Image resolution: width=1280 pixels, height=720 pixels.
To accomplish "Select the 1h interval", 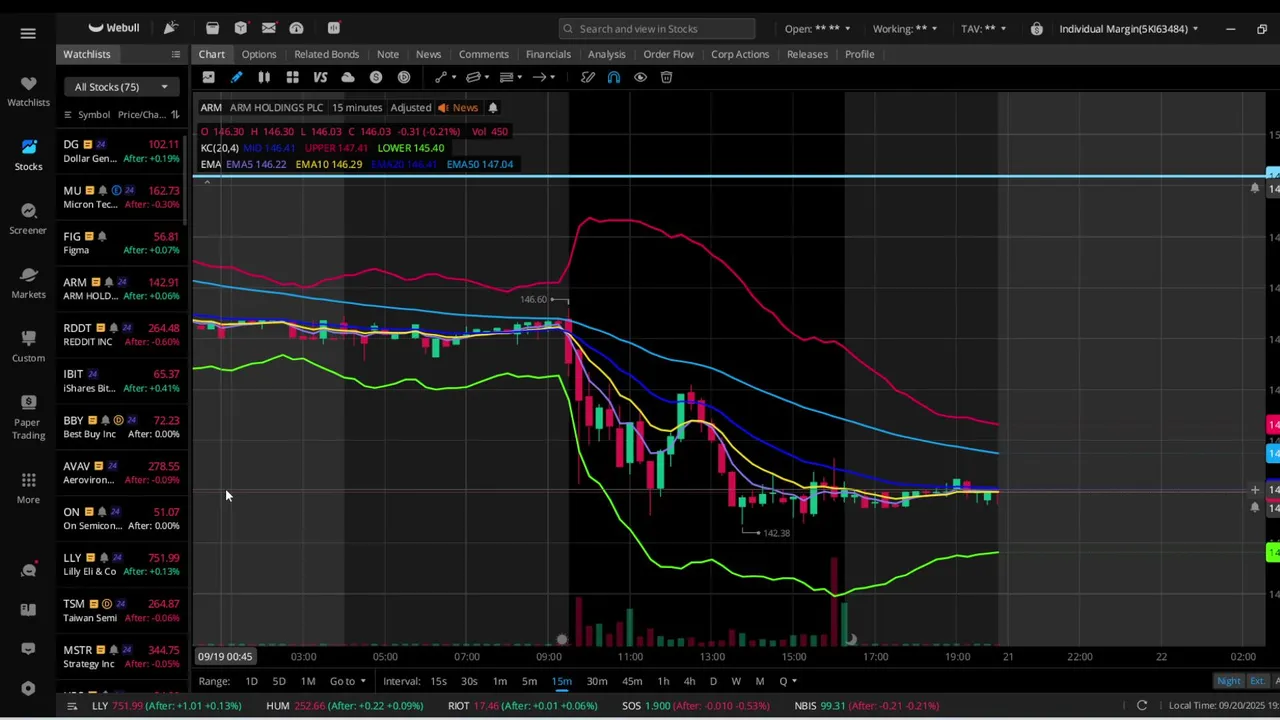I will [663, 681].
